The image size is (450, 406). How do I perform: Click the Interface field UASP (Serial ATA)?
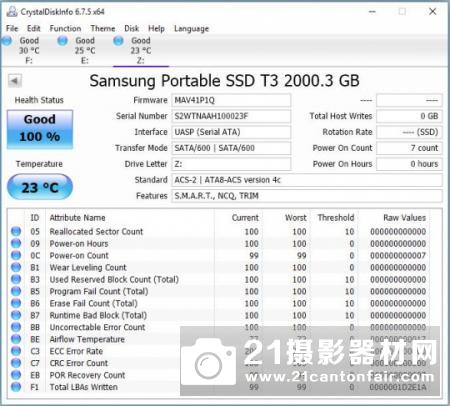point(231,132)
